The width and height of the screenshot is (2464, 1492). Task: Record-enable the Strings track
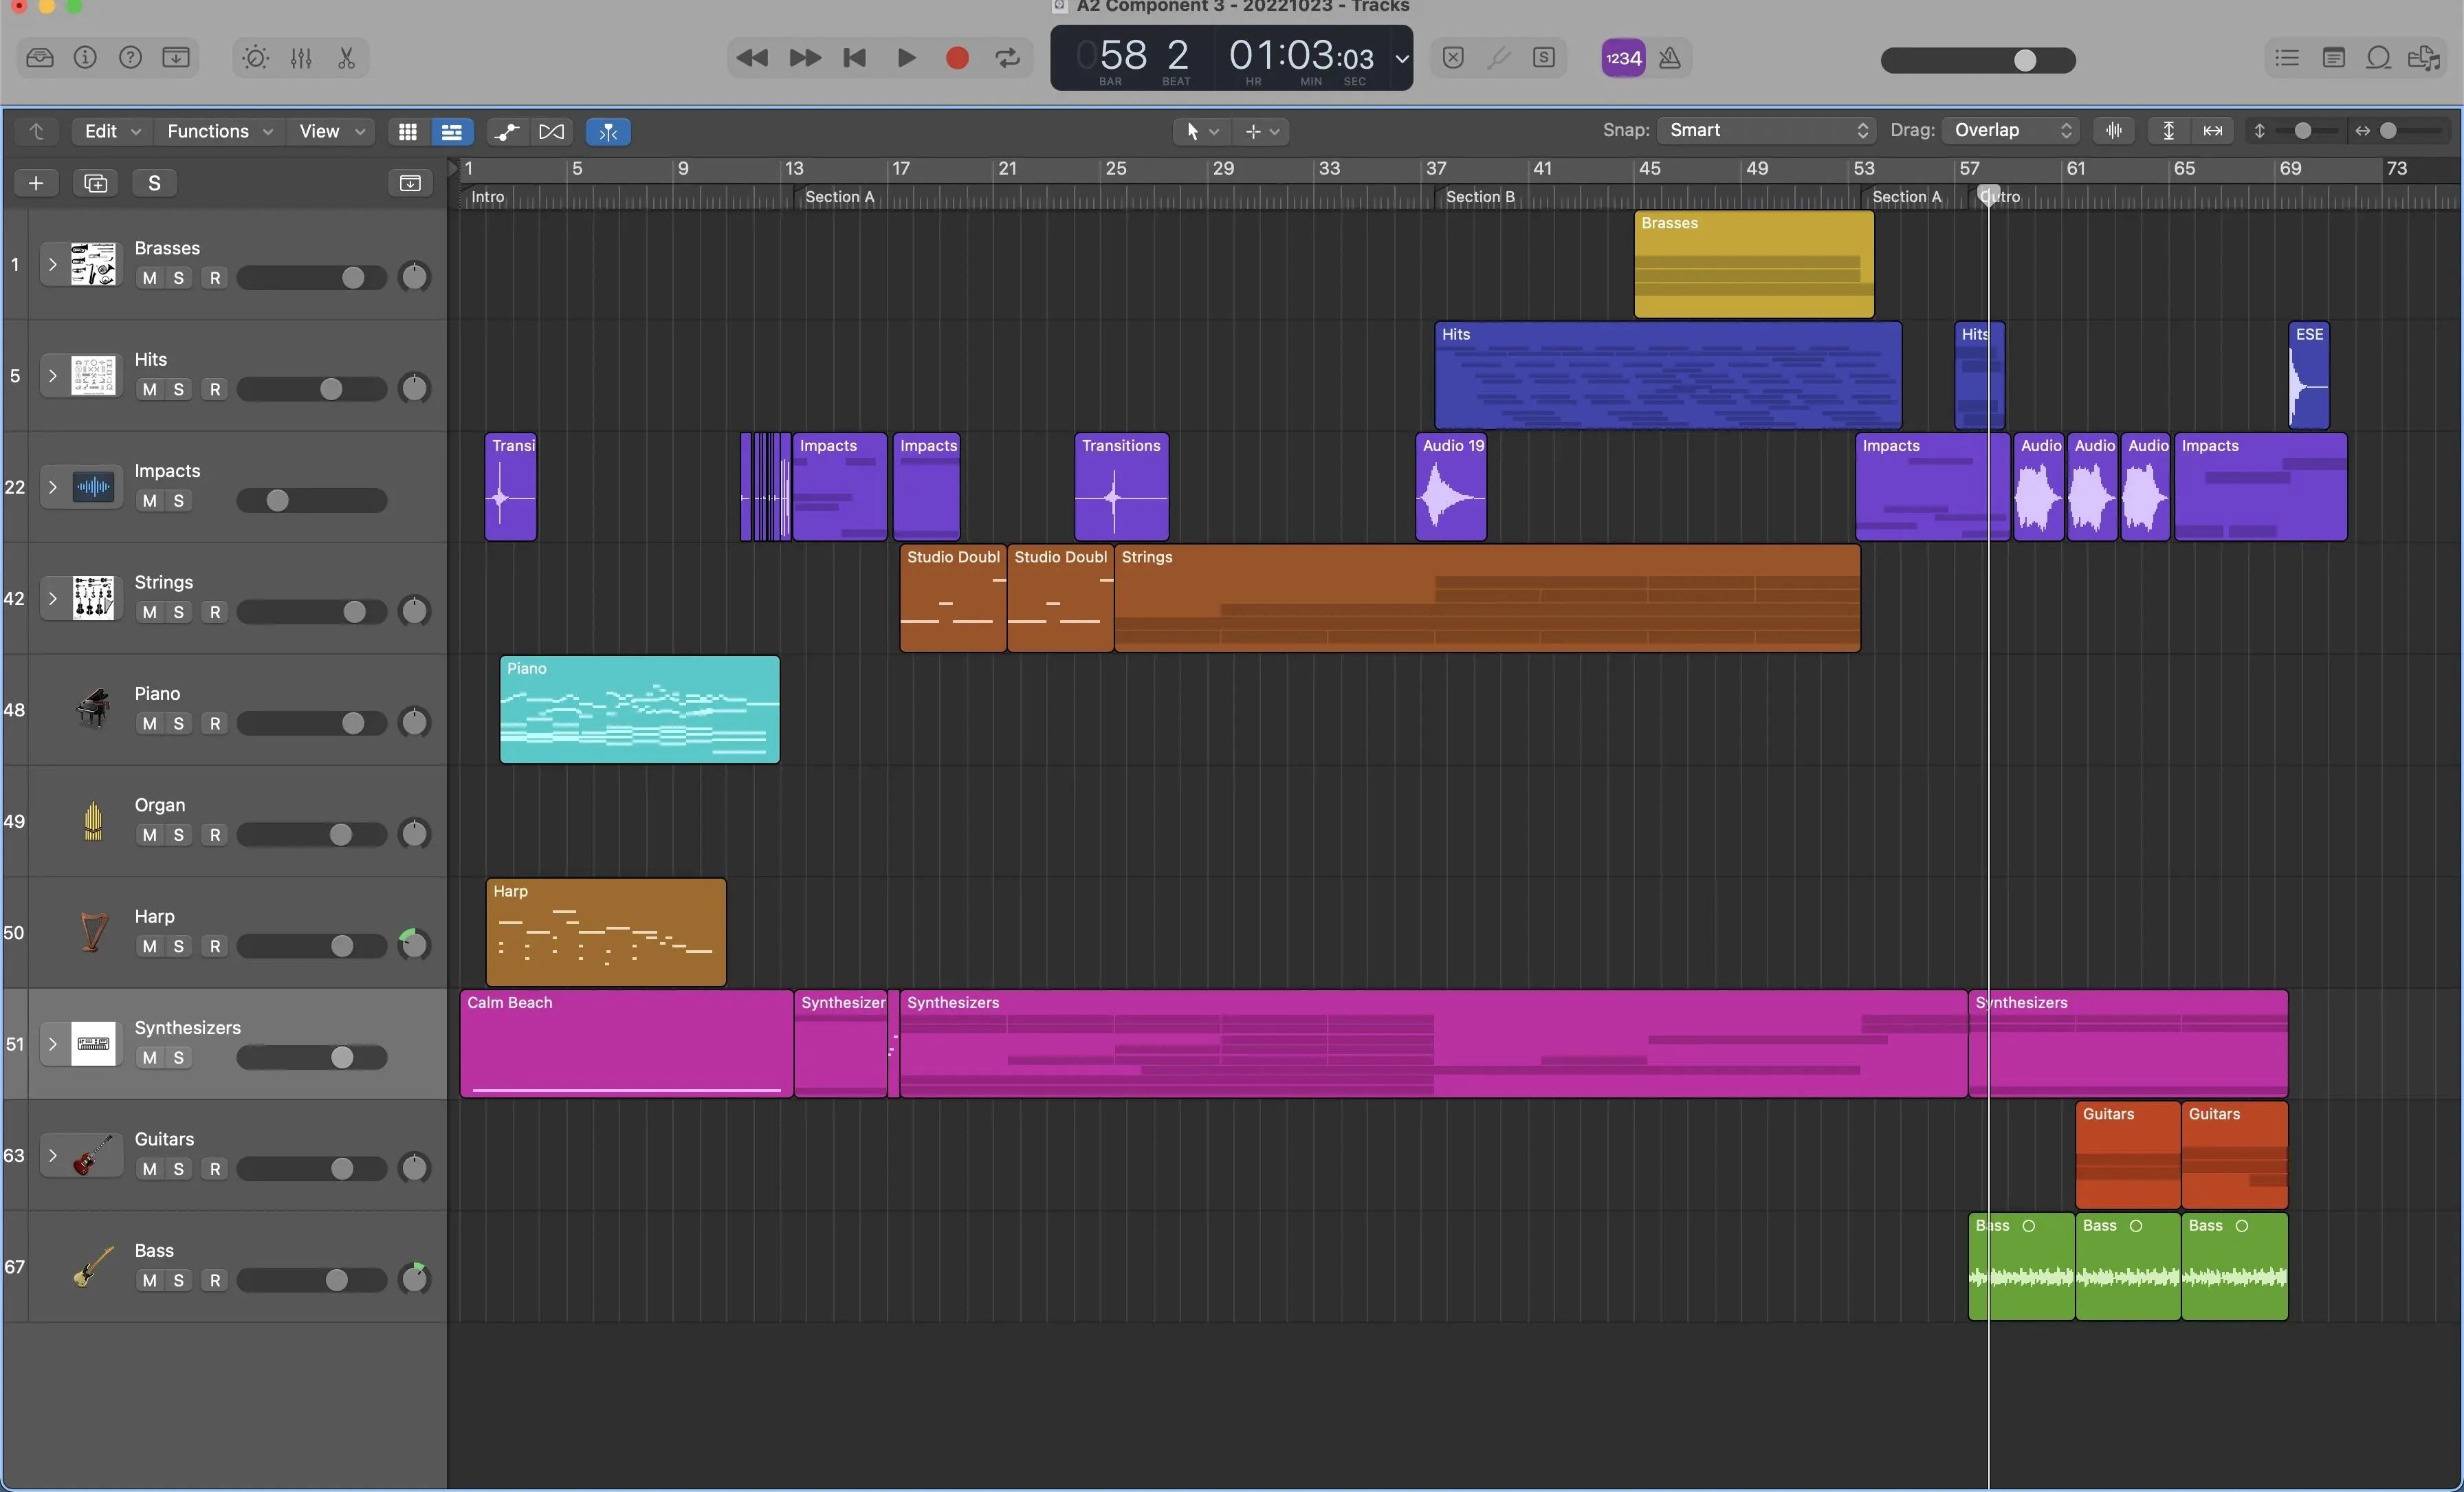[215, 612]
